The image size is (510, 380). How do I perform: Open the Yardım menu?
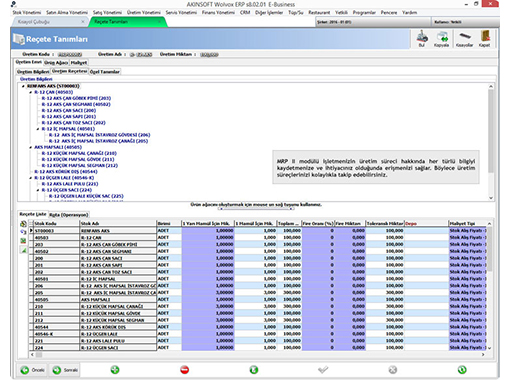point(409,13)
